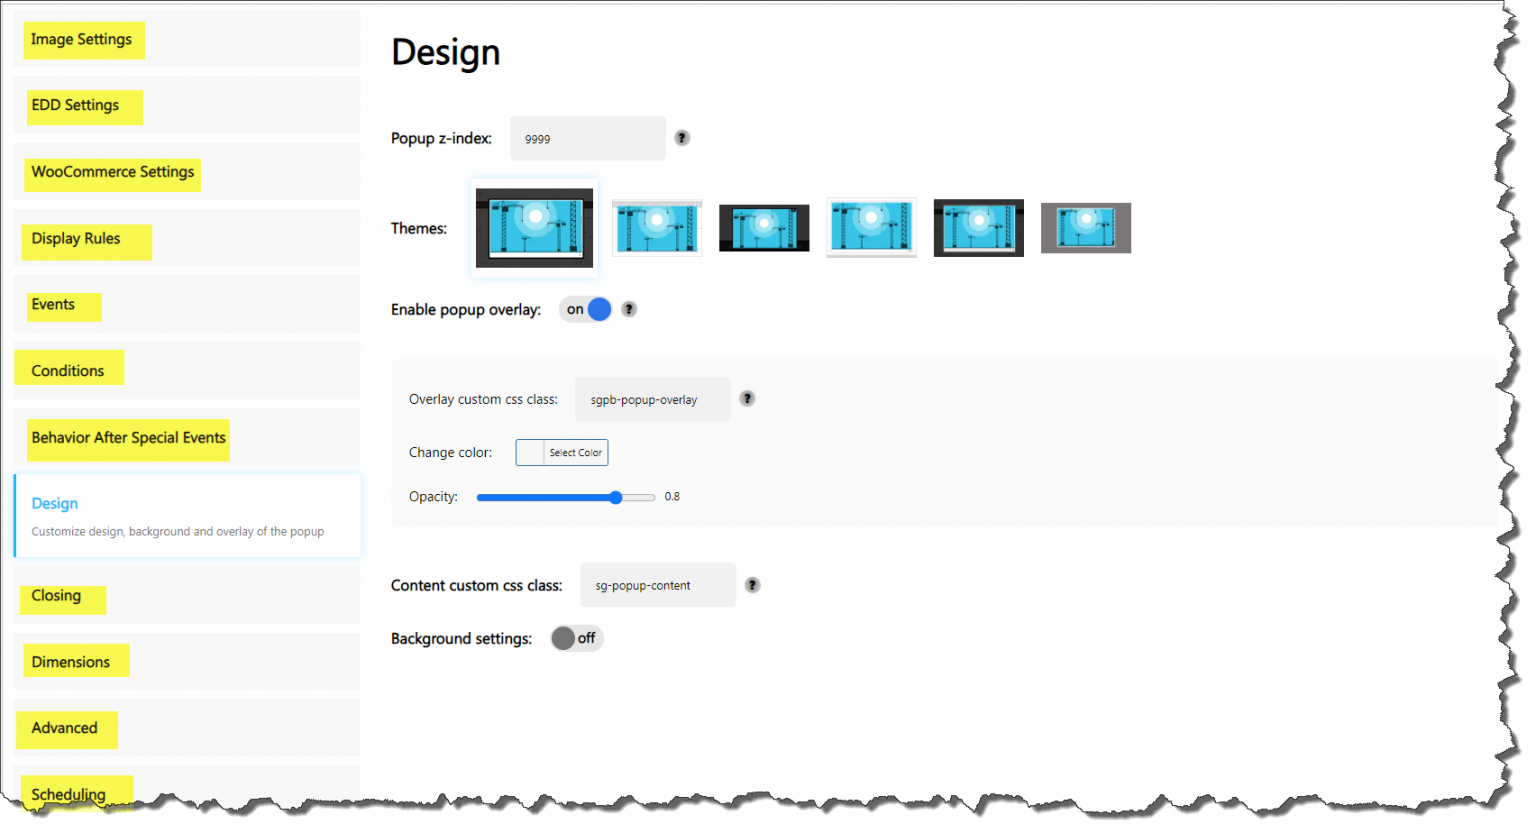Click the Popup z-index input field
This screenshot has height=833, width=1536.
coord(588,138)
